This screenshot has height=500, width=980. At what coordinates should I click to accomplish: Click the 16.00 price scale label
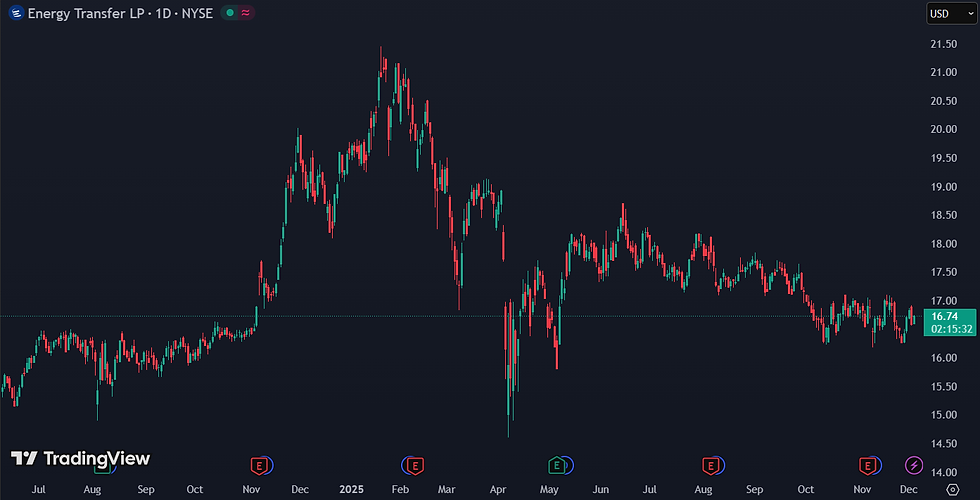pos(943,358)
